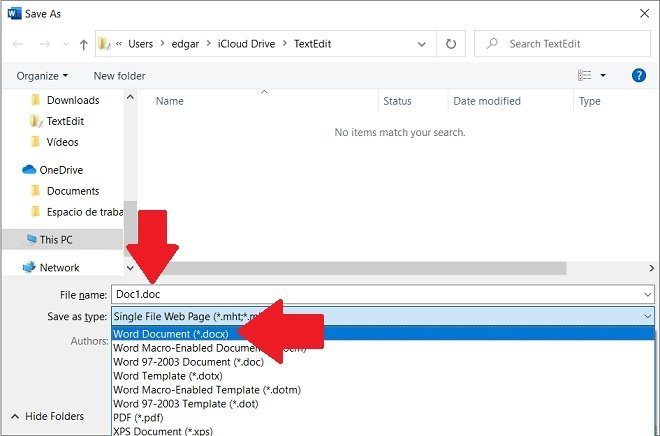Click the search magnifier icon
This screenshot has width=660, height=436.
(x=492, y=43)
